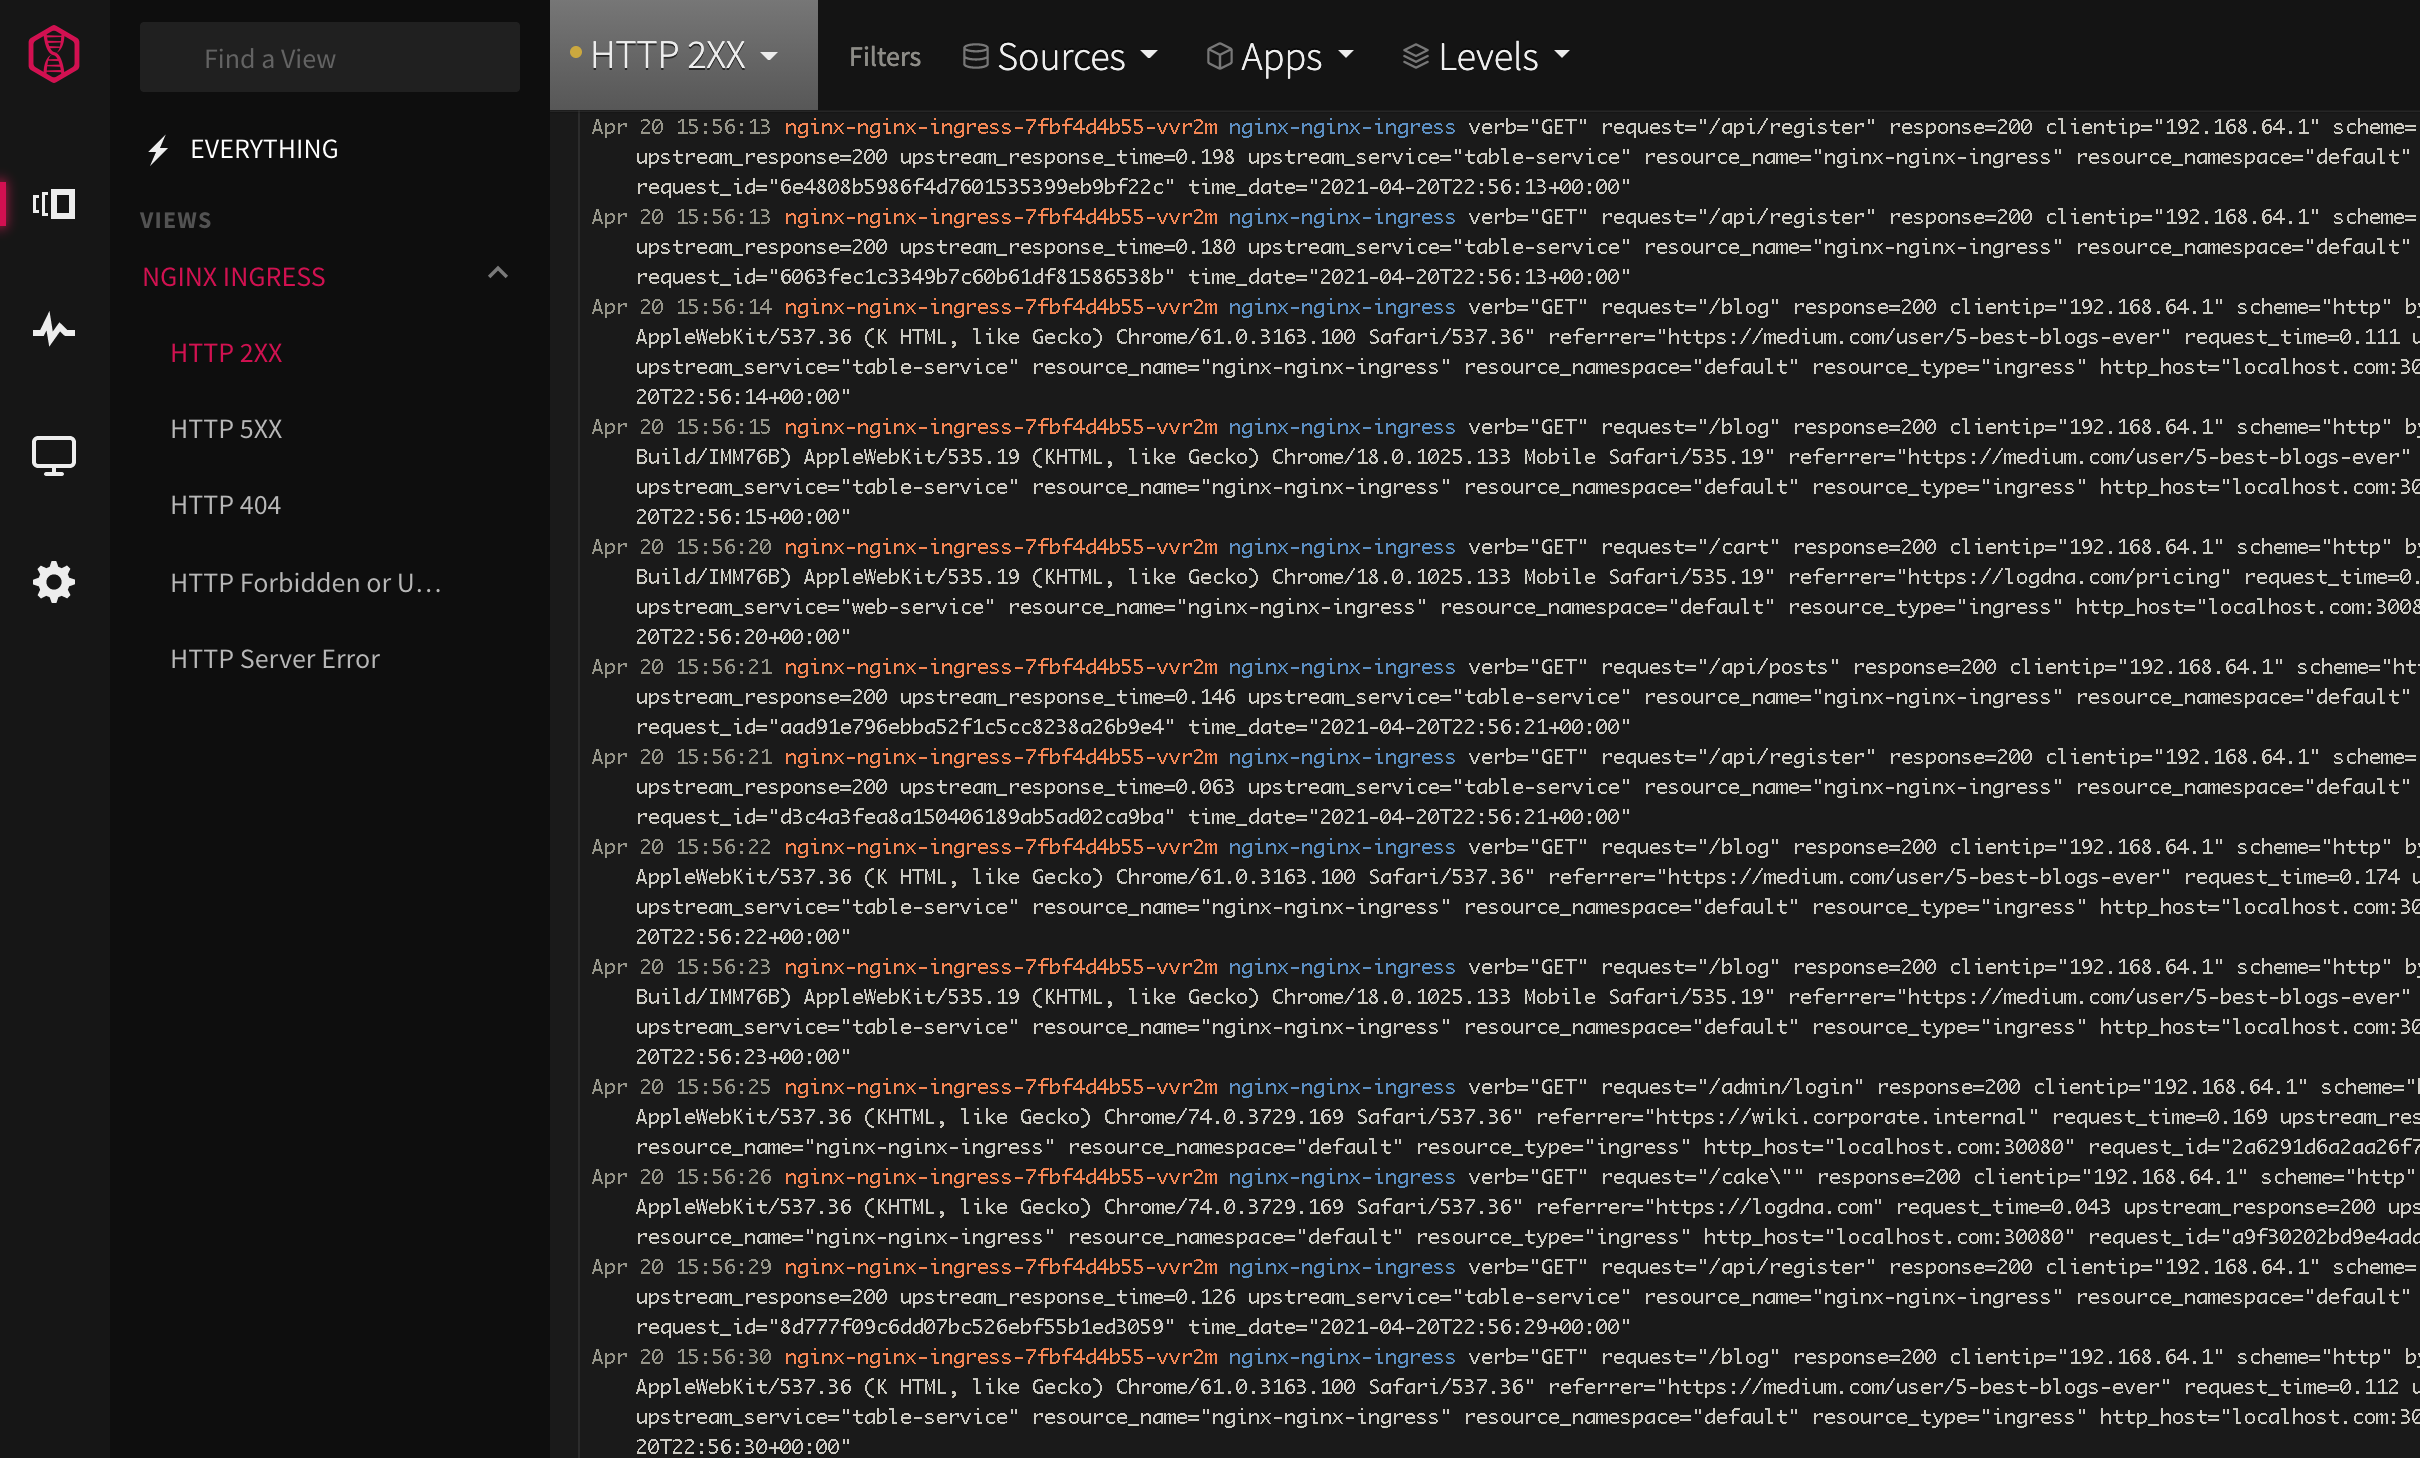Select the HTTP 404 view
This screenshot has width=2420, height=1458.
point(225,505)
